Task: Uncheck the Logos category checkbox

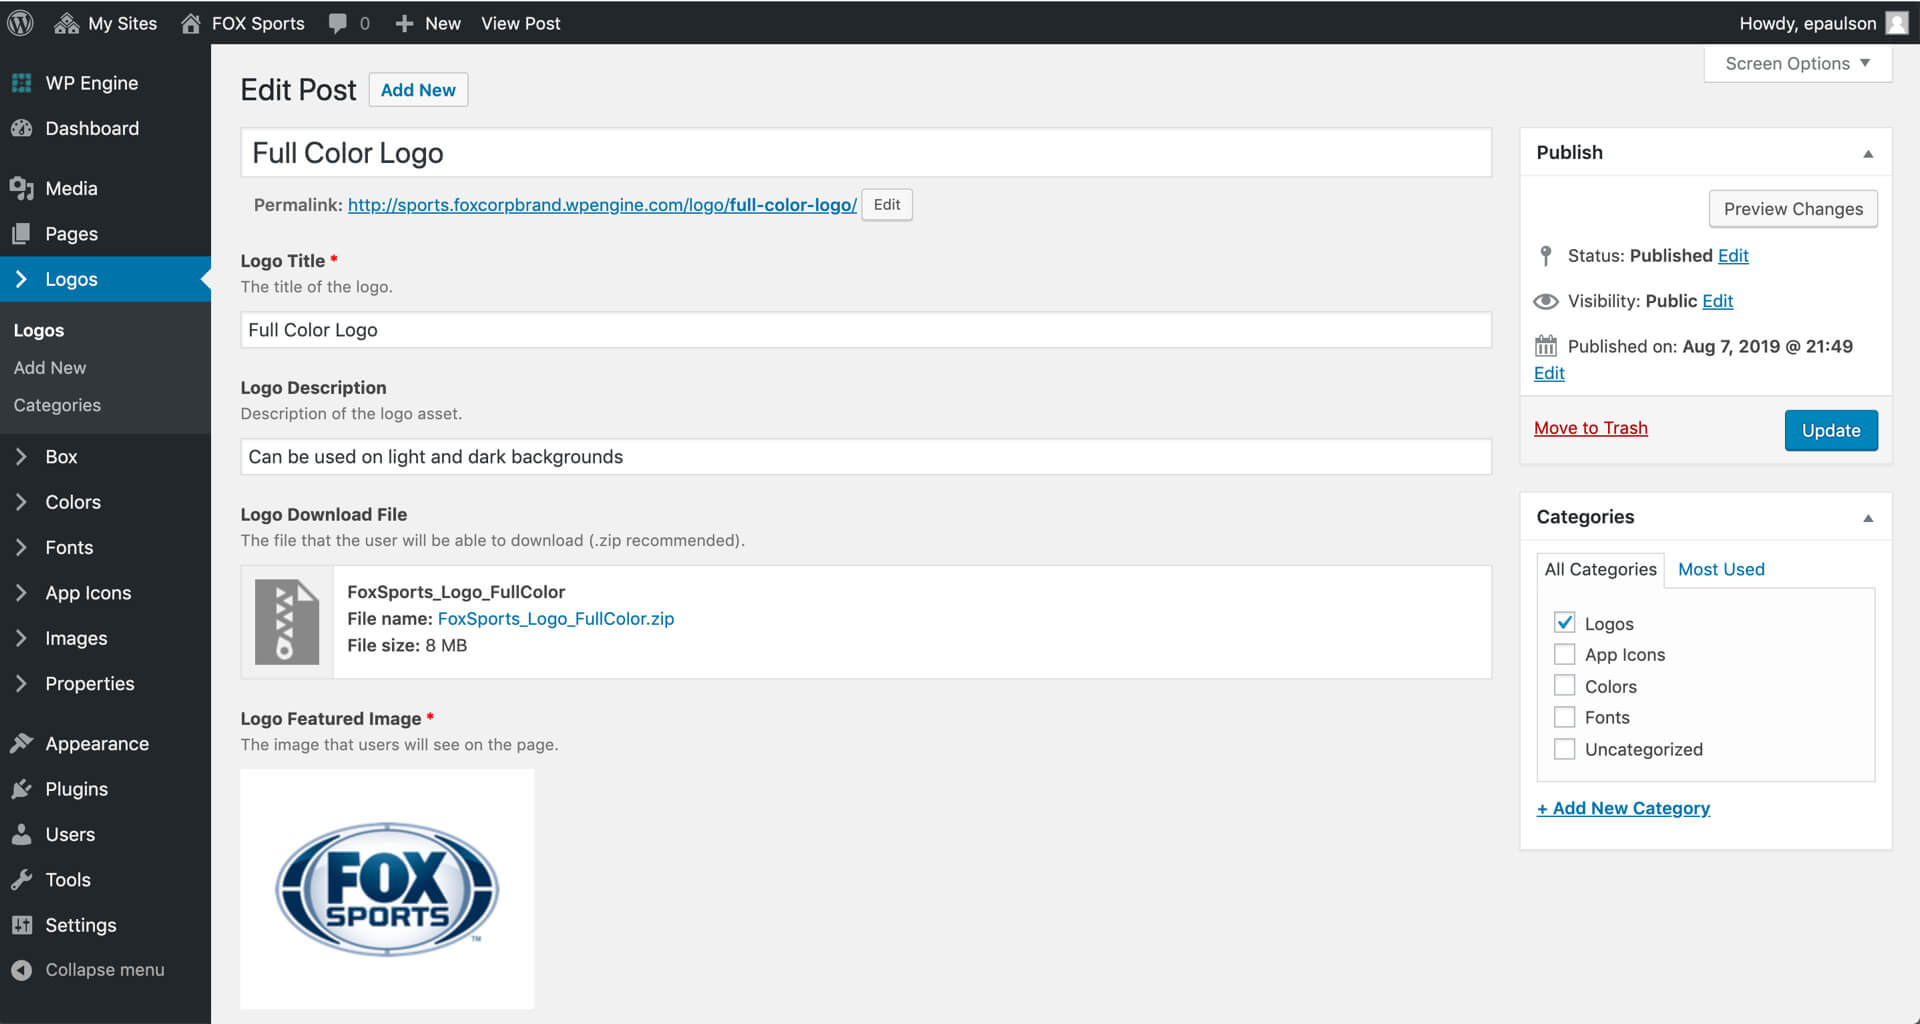Action: pos(1565,622)
